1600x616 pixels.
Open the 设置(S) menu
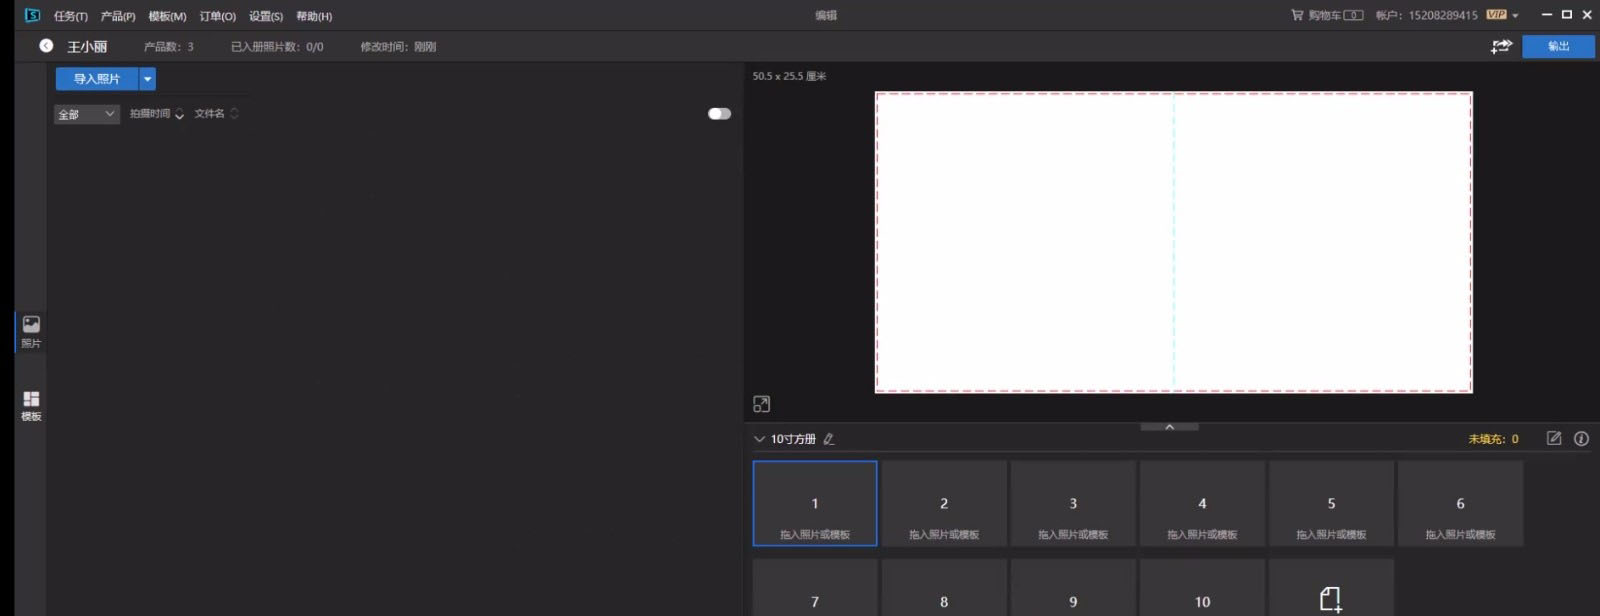pyautogui.click(x=265, y=16)
